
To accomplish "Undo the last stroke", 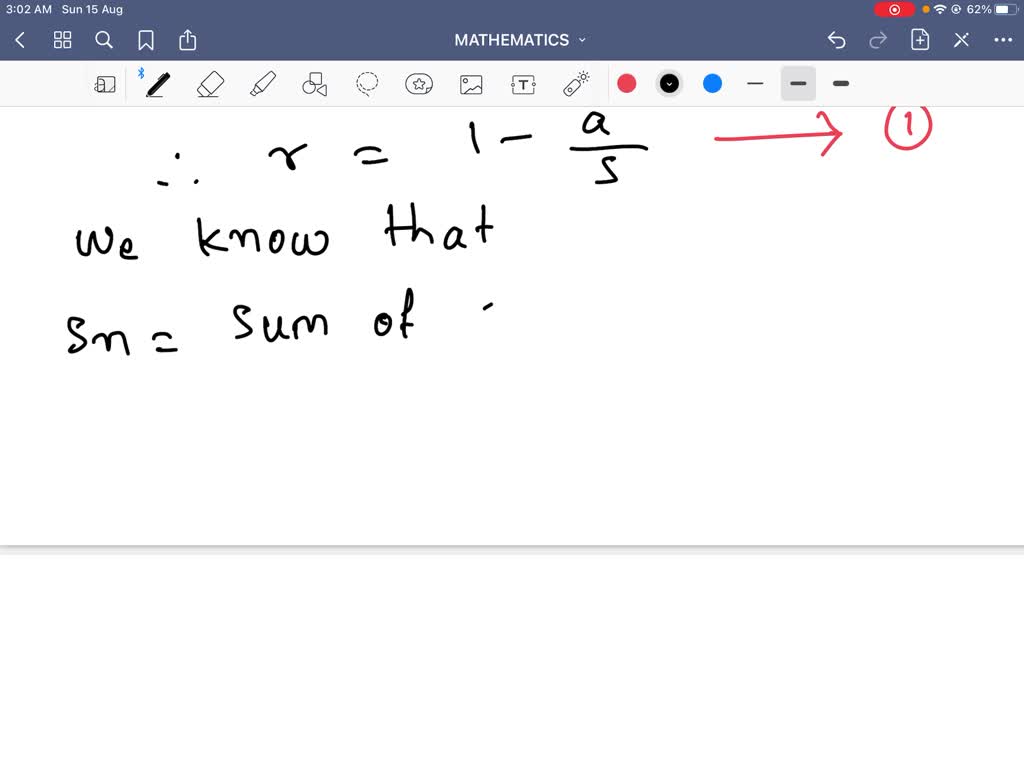I will coord(837,40).
